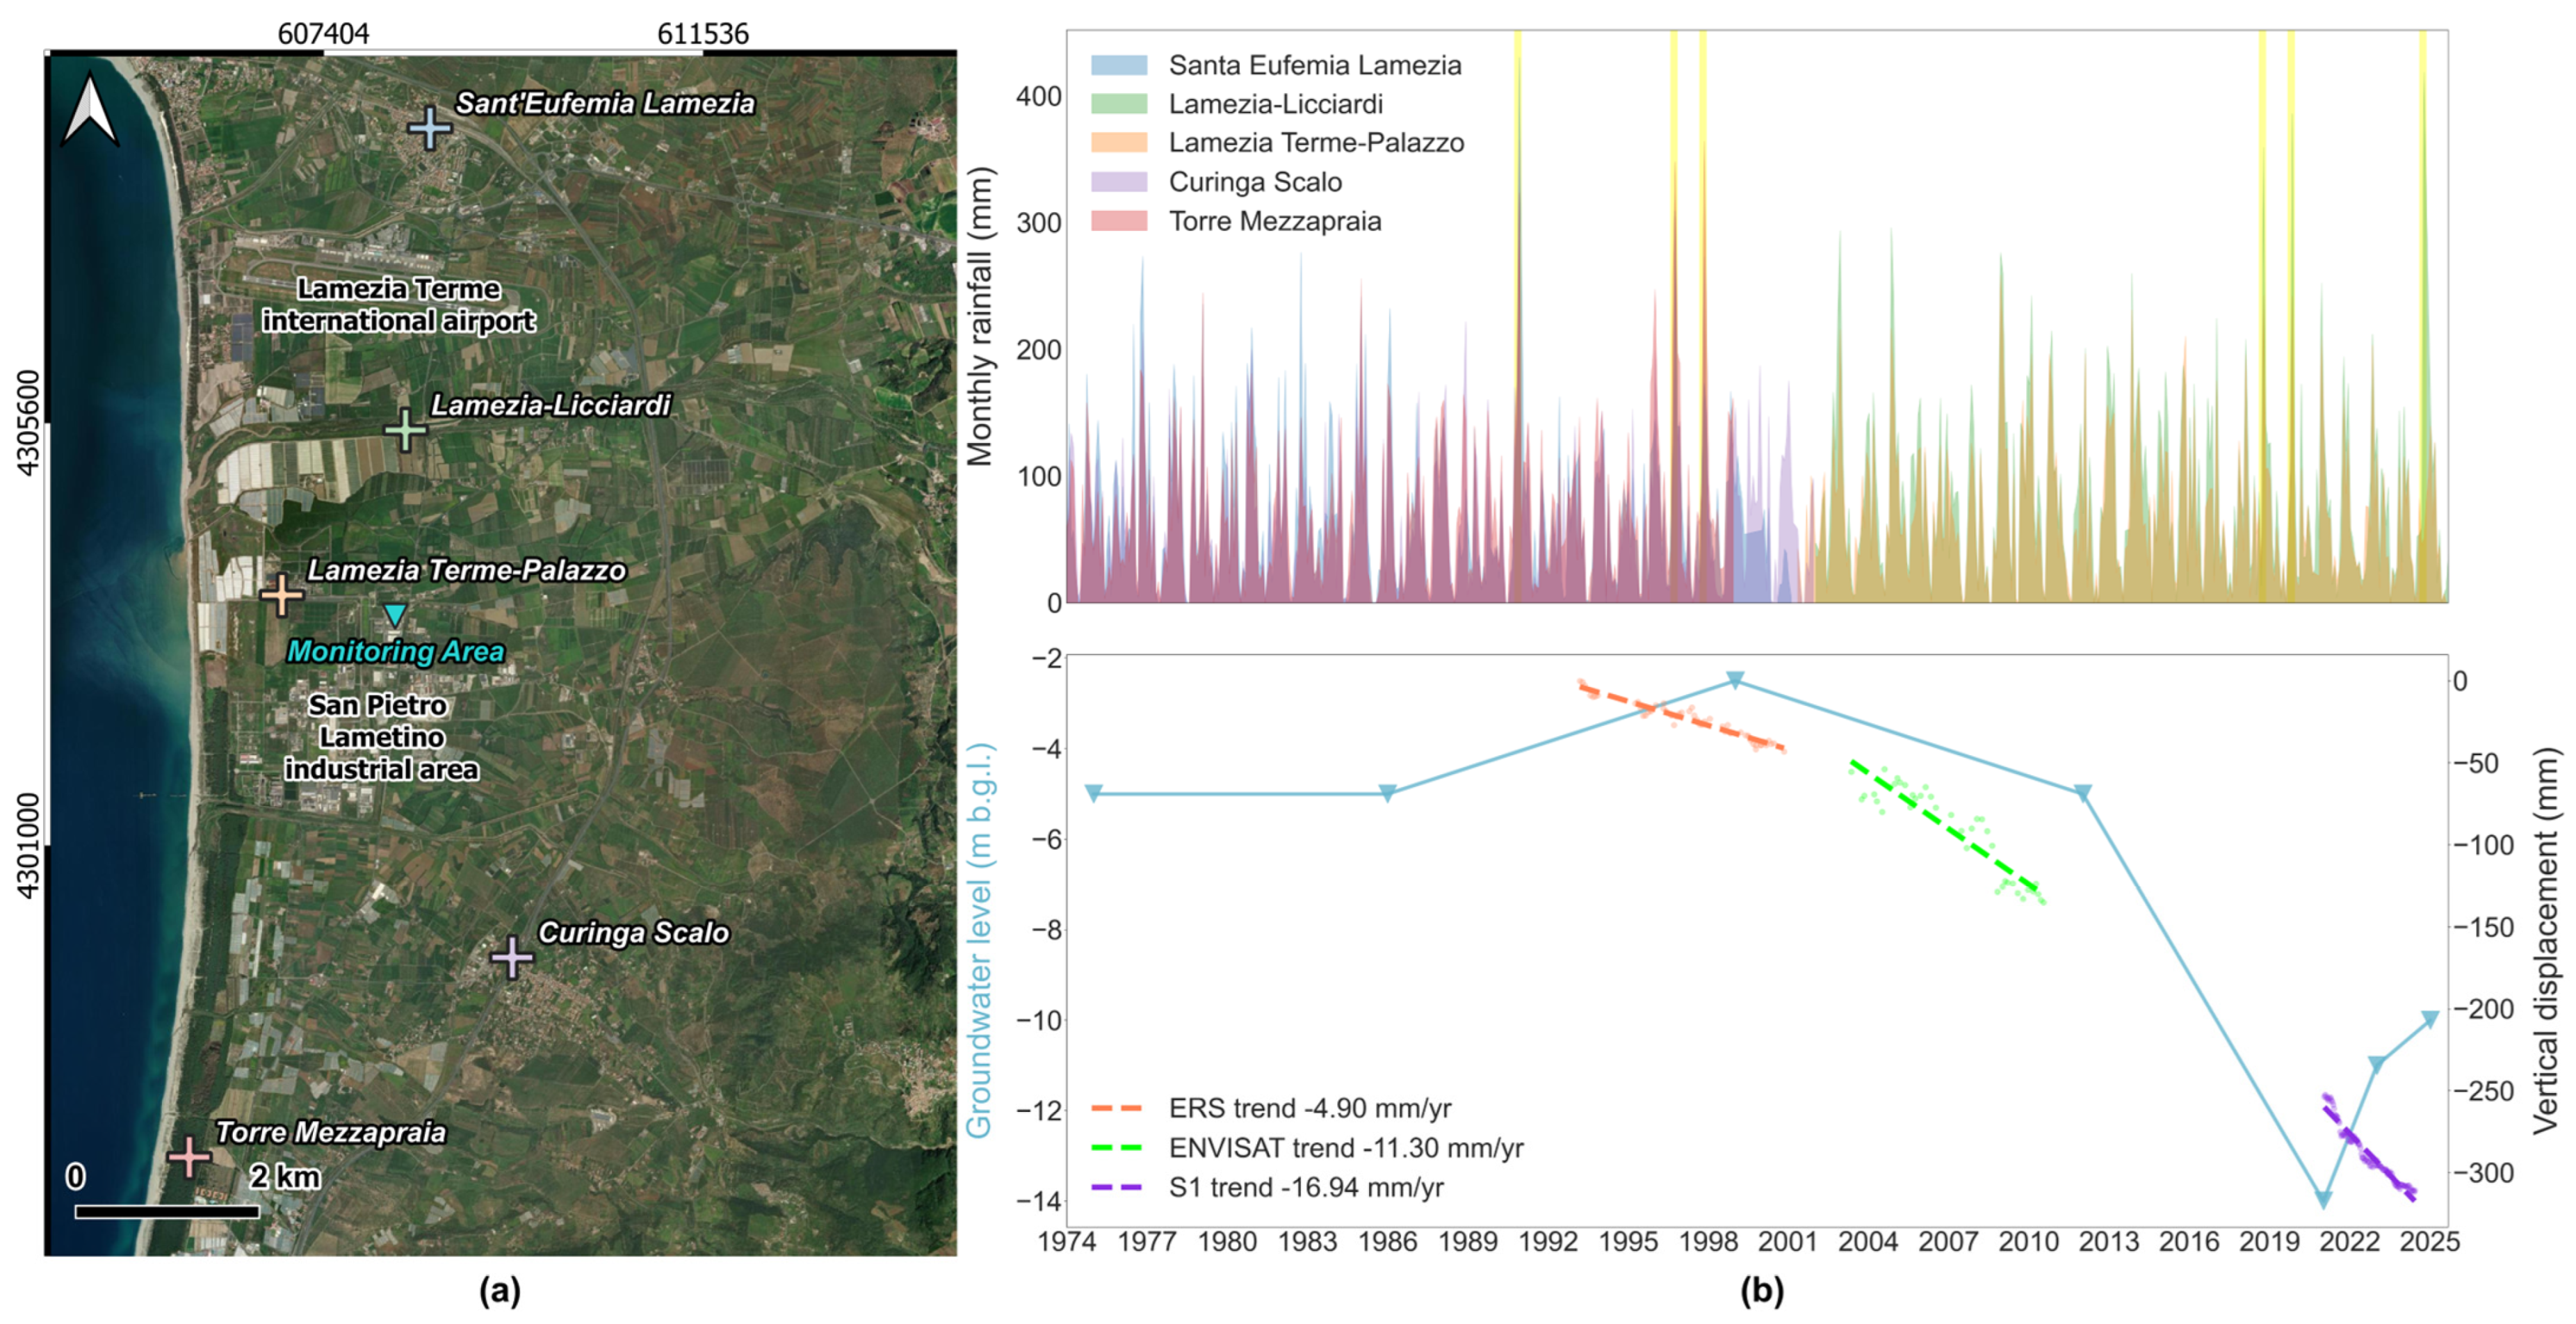Click the 2 km scale bar
2576x1324 pixels.
point(167,1212)
